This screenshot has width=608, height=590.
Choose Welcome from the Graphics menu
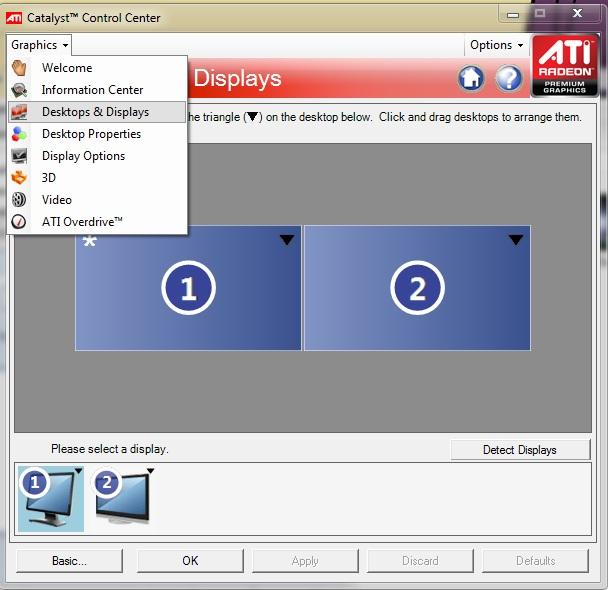[x=67, y=68]
